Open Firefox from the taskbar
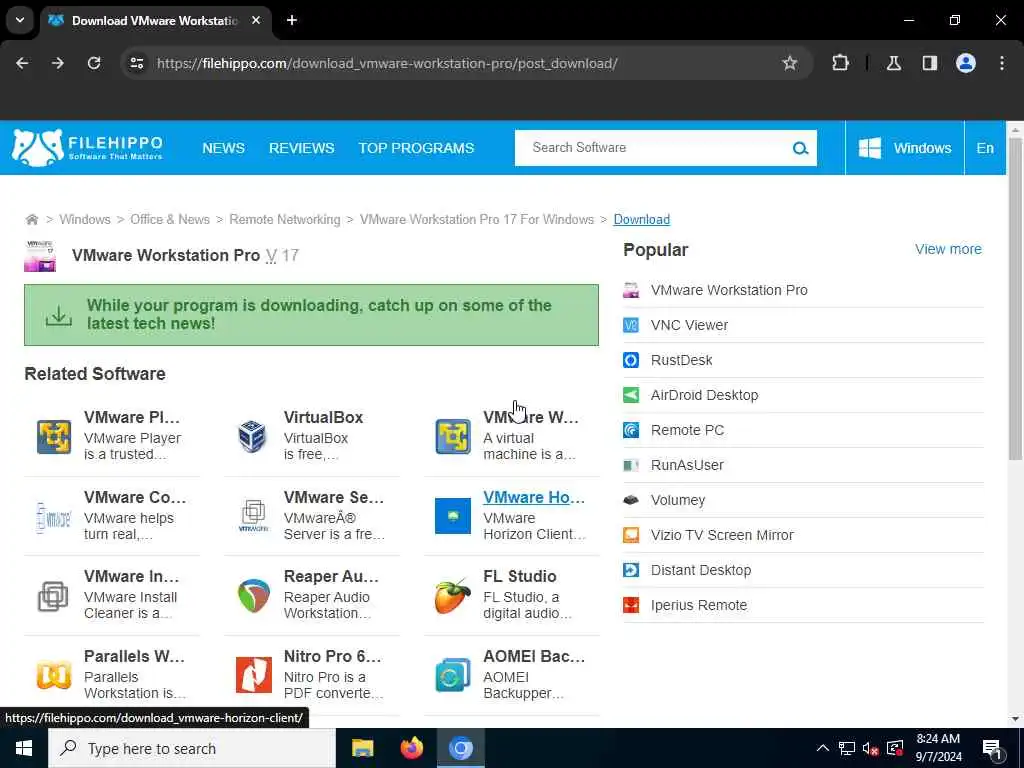The height and width of the screenshot is (768, 1024). (x=411, y=748)
